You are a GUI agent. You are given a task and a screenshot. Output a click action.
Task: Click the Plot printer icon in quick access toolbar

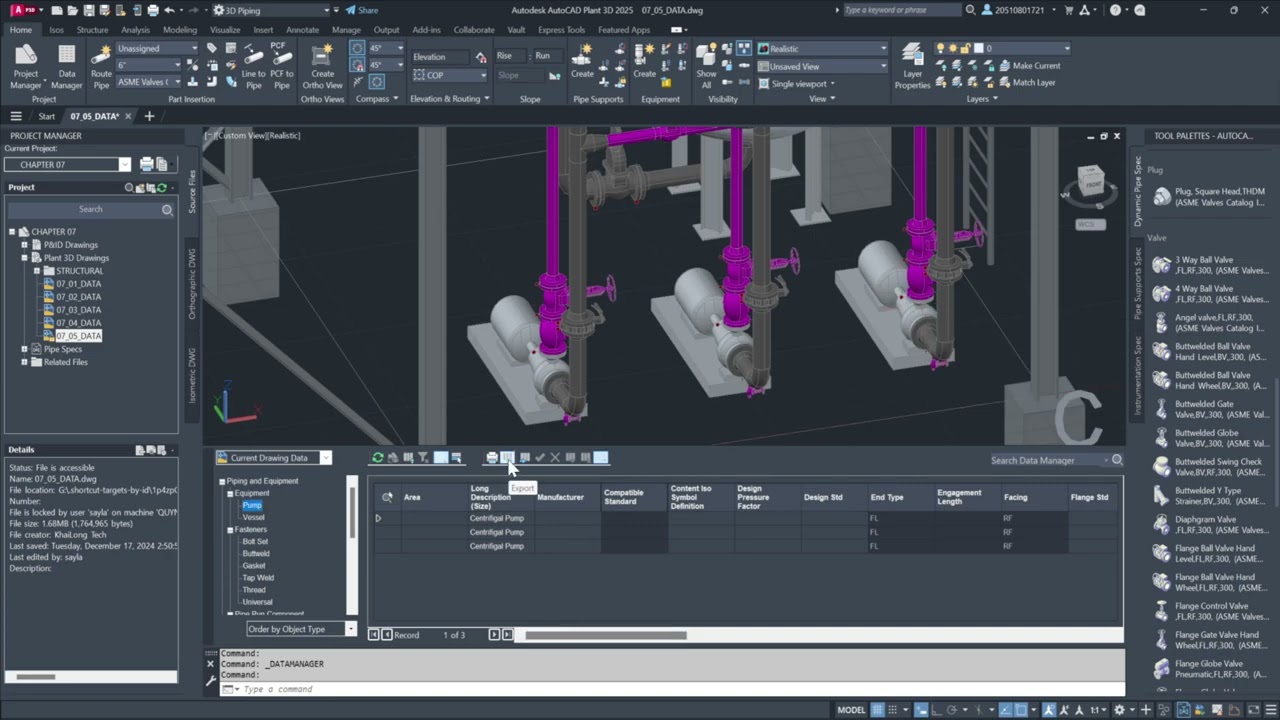[153, 10]
